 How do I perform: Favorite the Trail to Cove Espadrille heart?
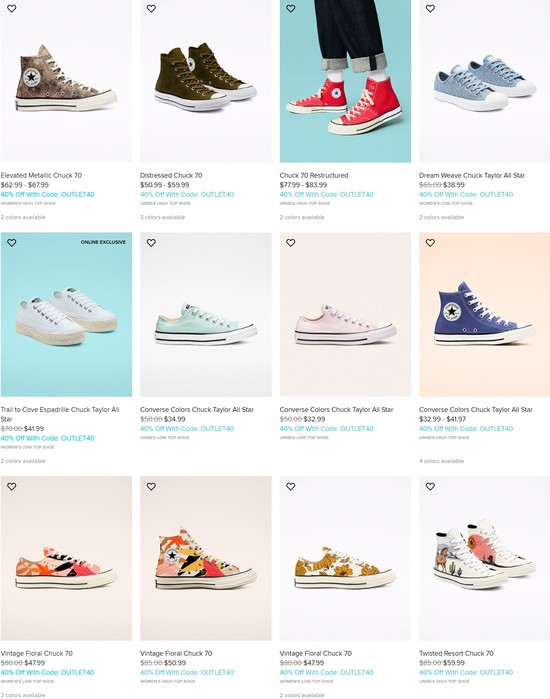(x=12, y=243)
